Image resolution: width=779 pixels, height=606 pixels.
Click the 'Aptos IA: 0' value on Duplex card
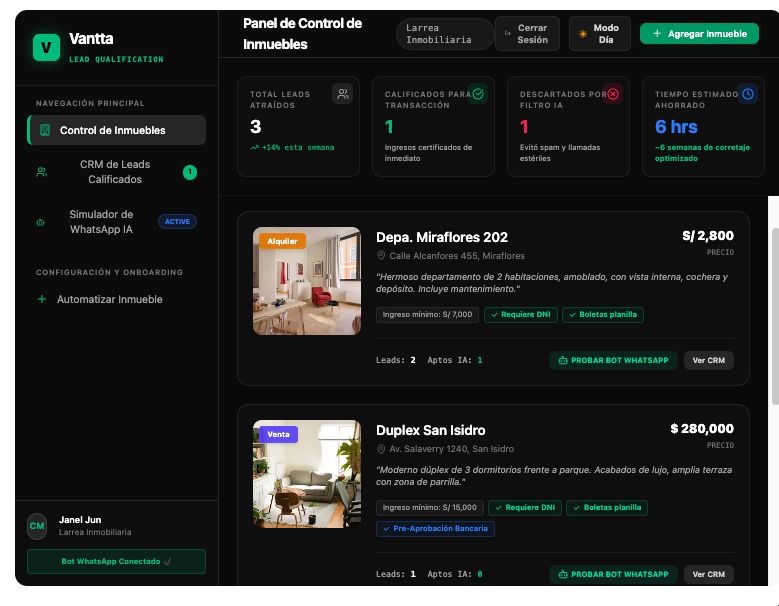click(x=455, y=574)
